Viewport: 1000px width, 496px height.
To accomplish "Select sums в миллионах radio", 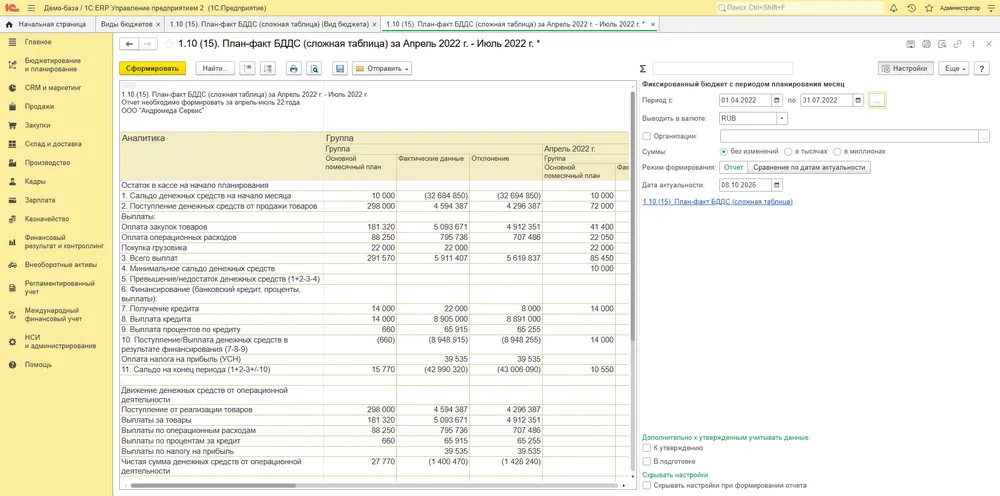I will [837, 152].
